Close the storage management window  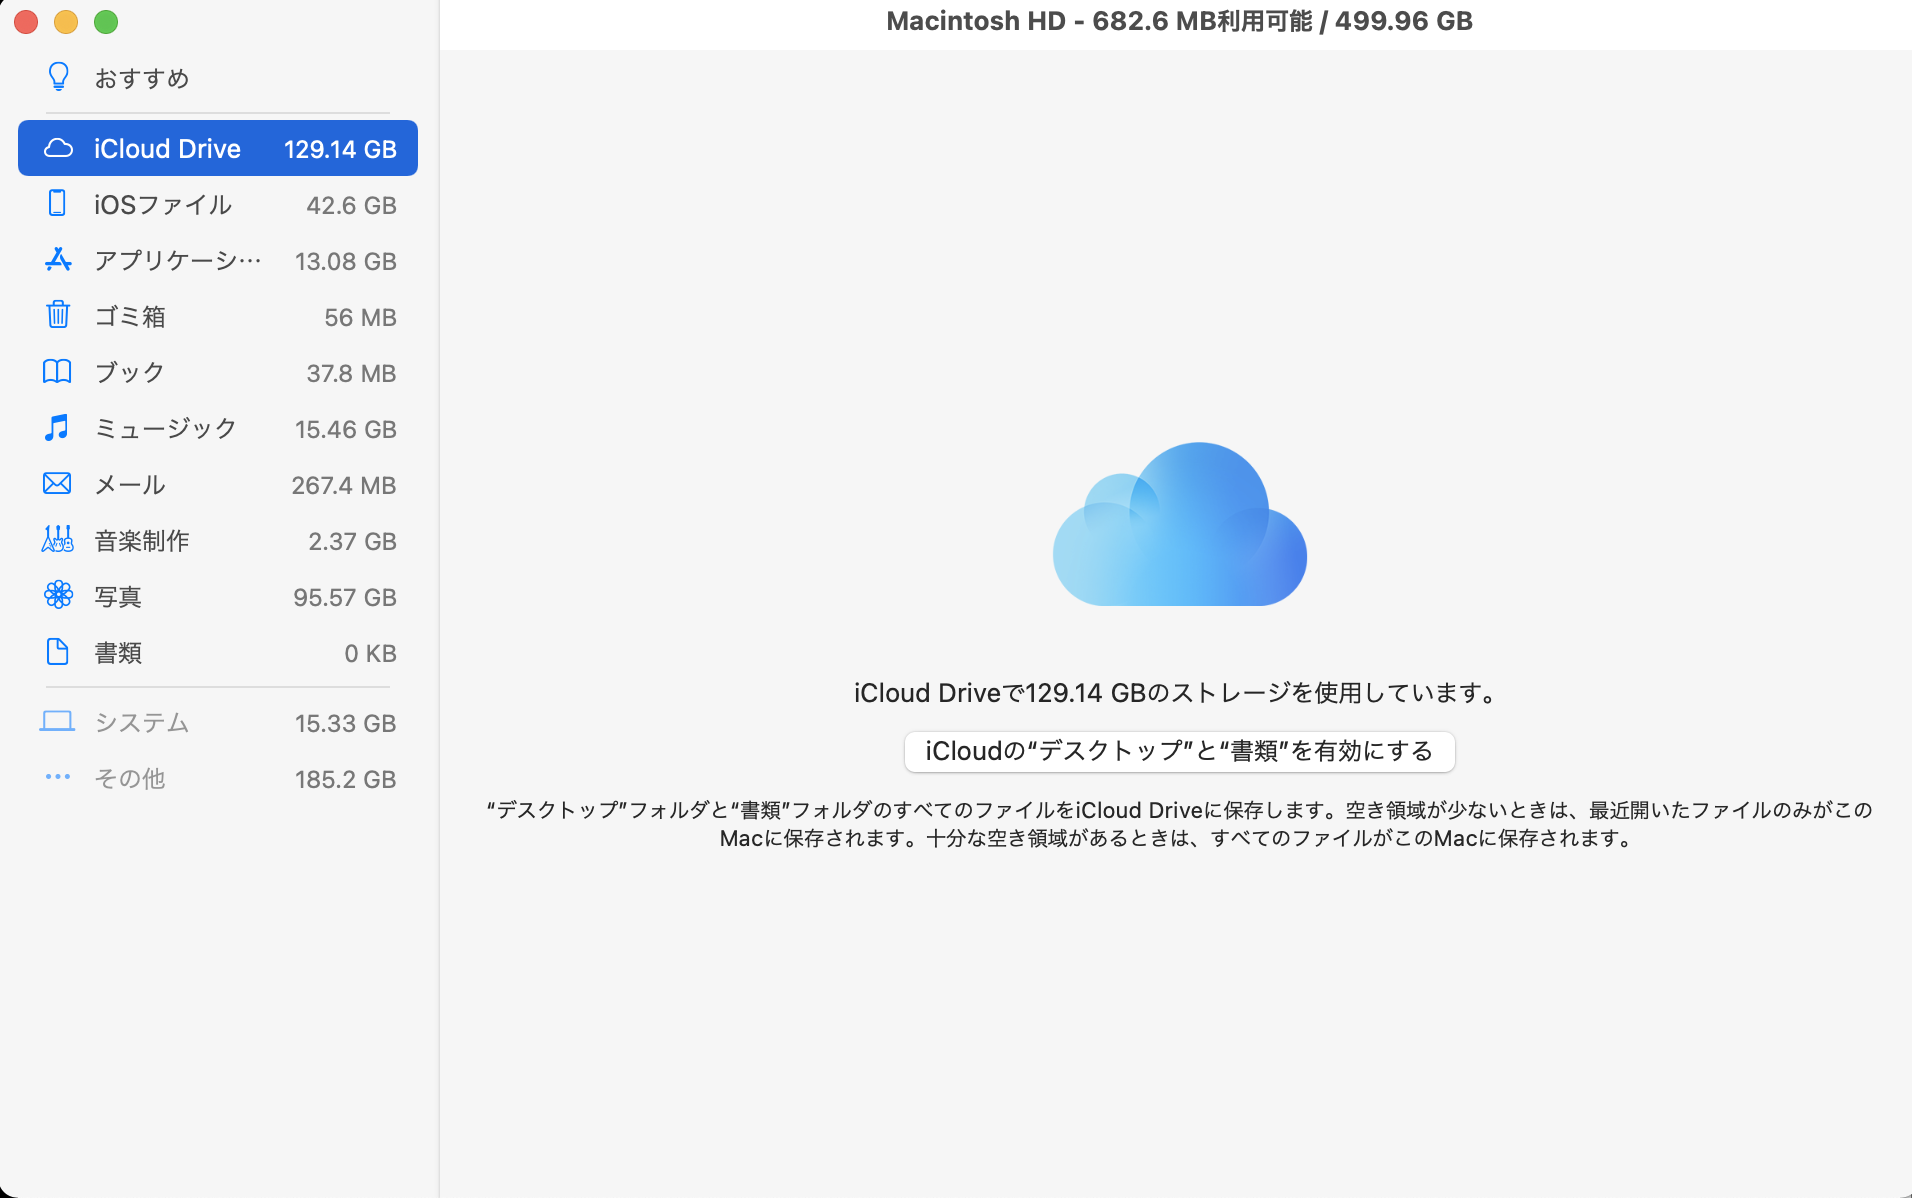(x=26, y=22)
